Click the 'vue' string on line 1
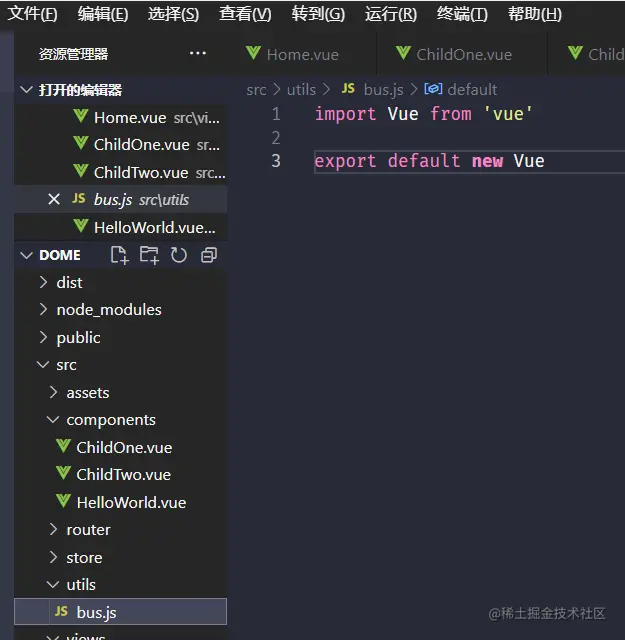Screen dimensions: 625x640 click(x=508, y=114)
